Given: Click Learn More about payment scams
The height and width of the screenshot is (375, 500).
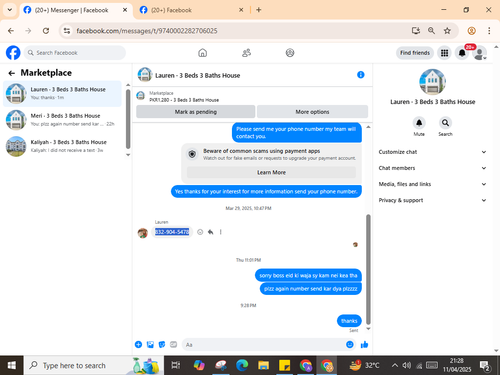Looking at the screenshot, I should [x=271, y=172].
